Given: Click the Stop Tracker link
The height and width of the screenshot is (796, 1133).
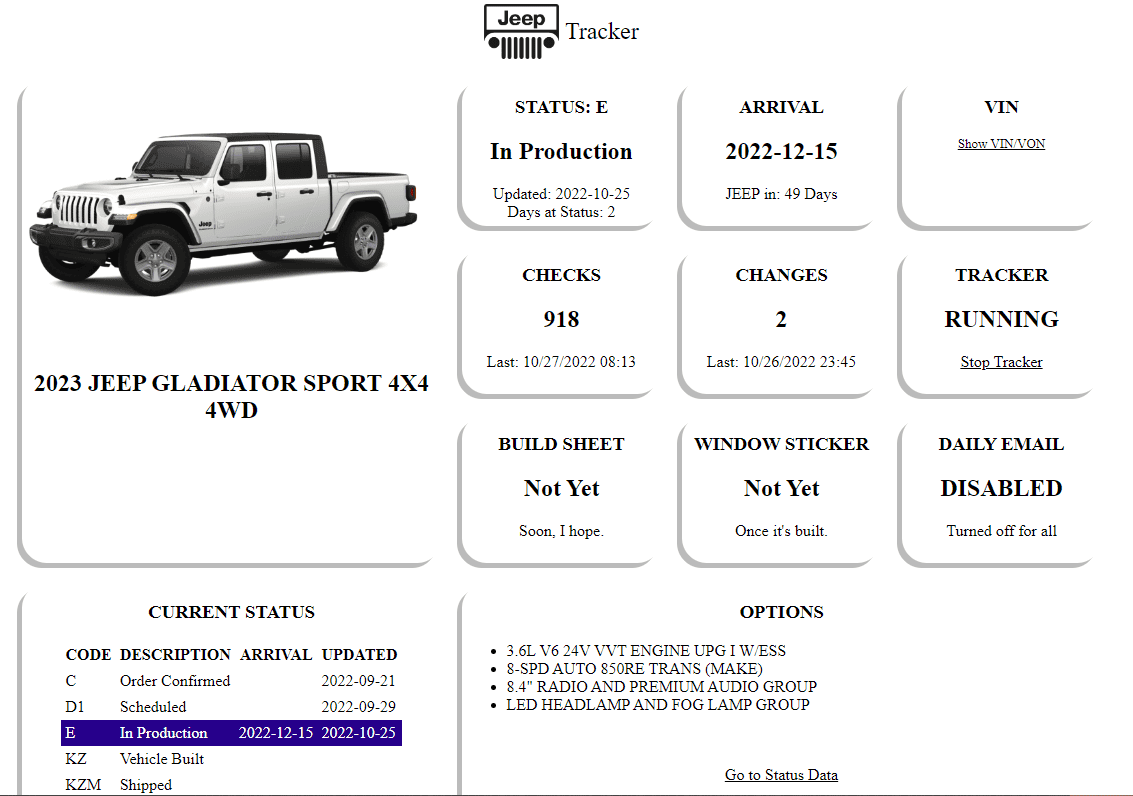Looking at the screenshot, I should (x=1001, y=362).
